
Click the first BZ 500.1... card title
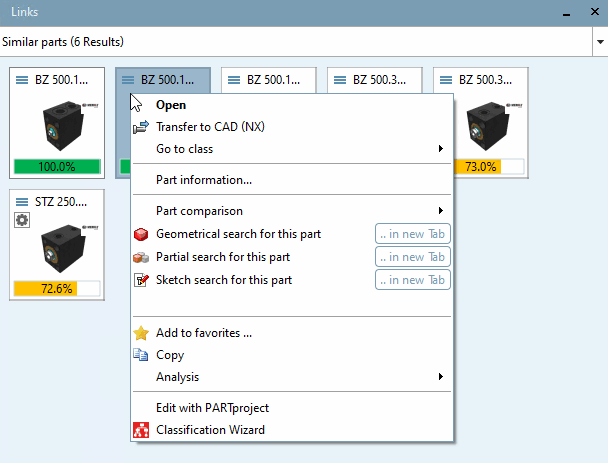[x=61, y=80]
